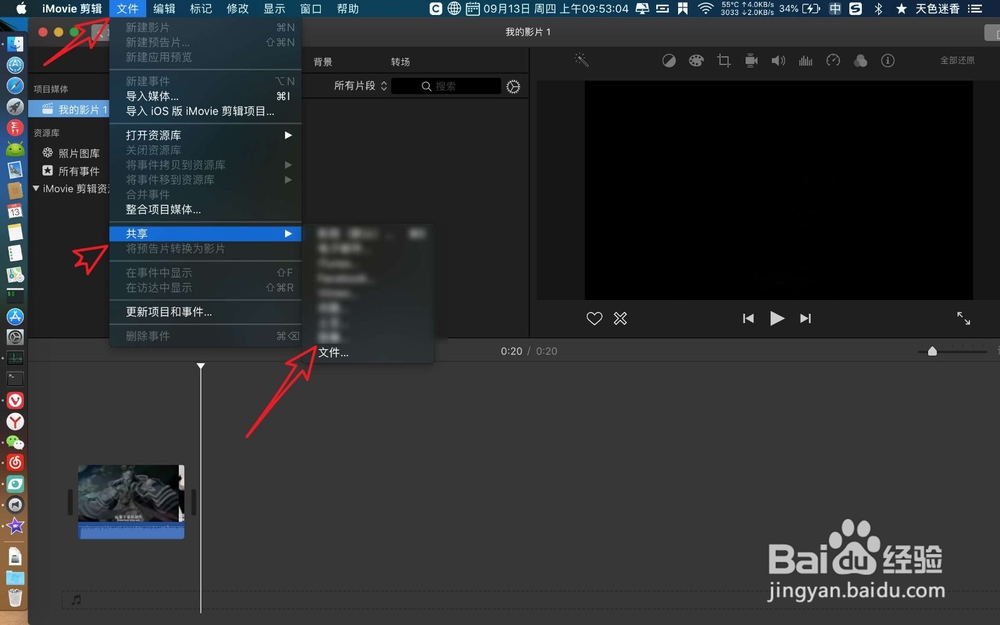
Task: Open media search settings via gear icon
Action: [513, 86]
